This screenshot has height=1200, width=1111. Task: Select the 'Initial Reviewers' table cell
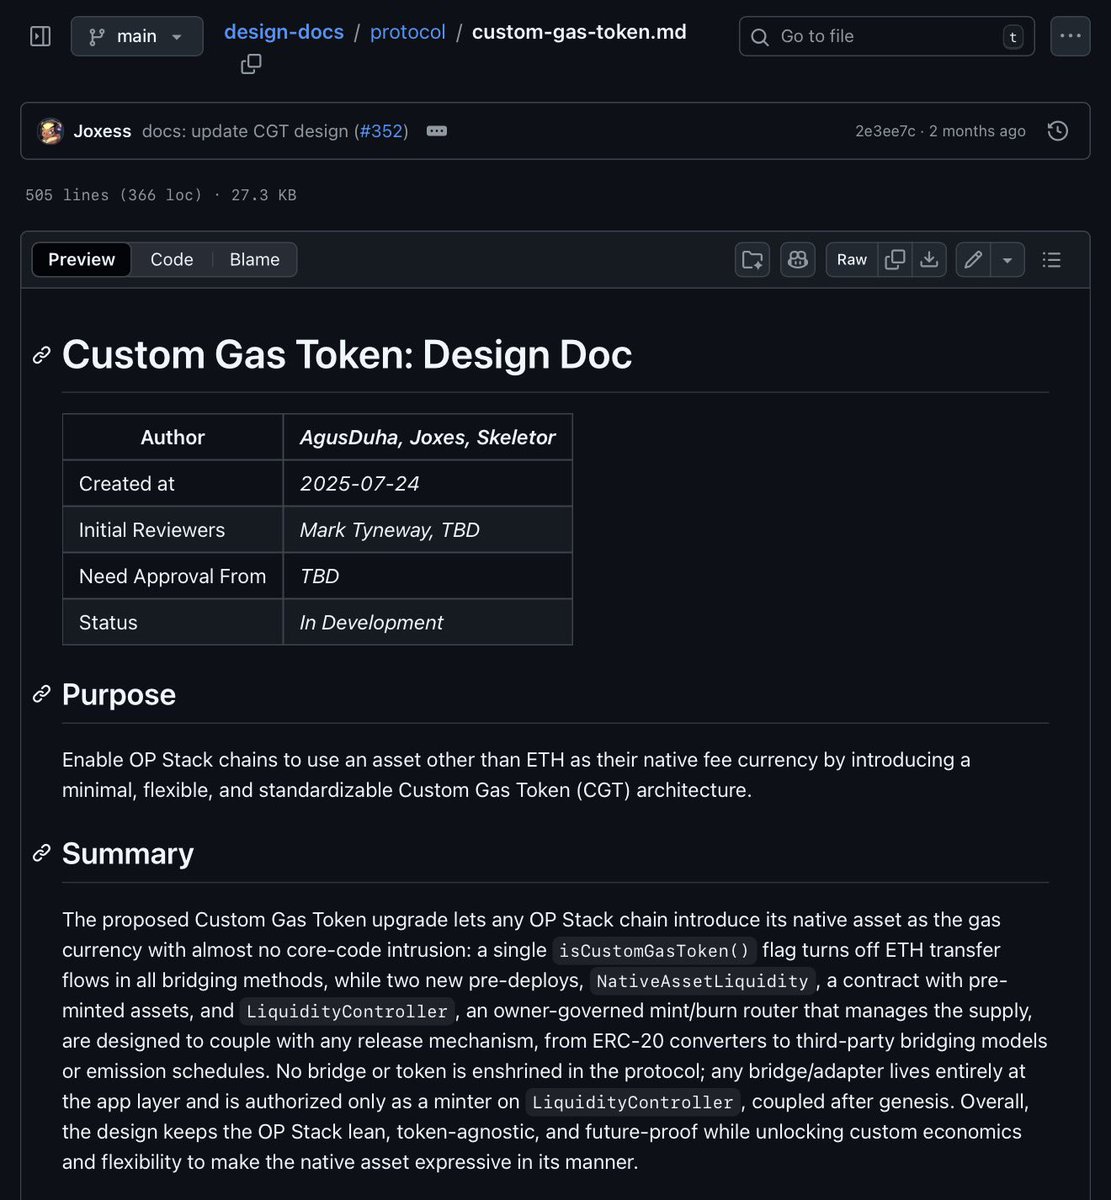click(x=173, y=530)
